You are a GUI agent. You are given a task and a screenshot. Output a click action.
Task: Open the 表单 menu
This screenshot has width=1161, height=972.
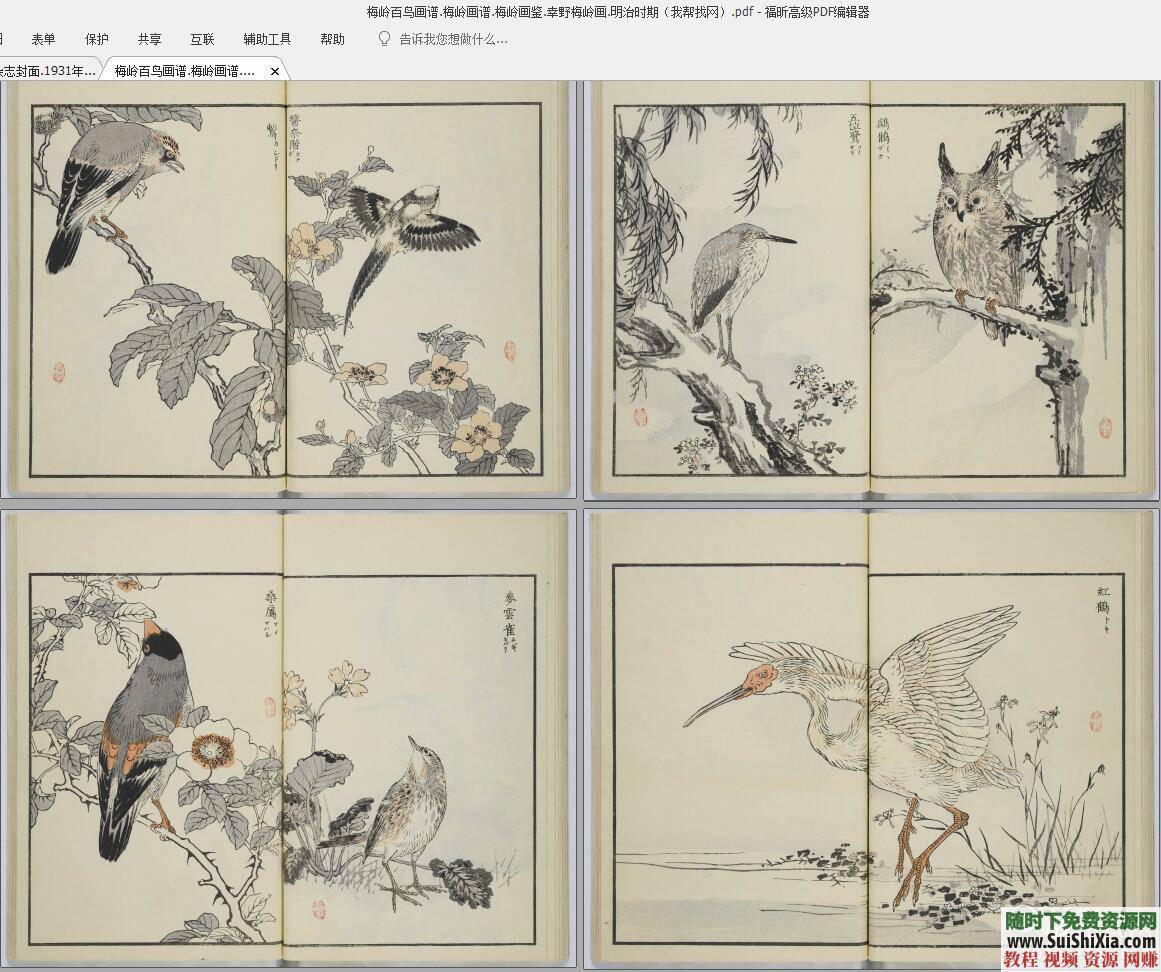43,39
